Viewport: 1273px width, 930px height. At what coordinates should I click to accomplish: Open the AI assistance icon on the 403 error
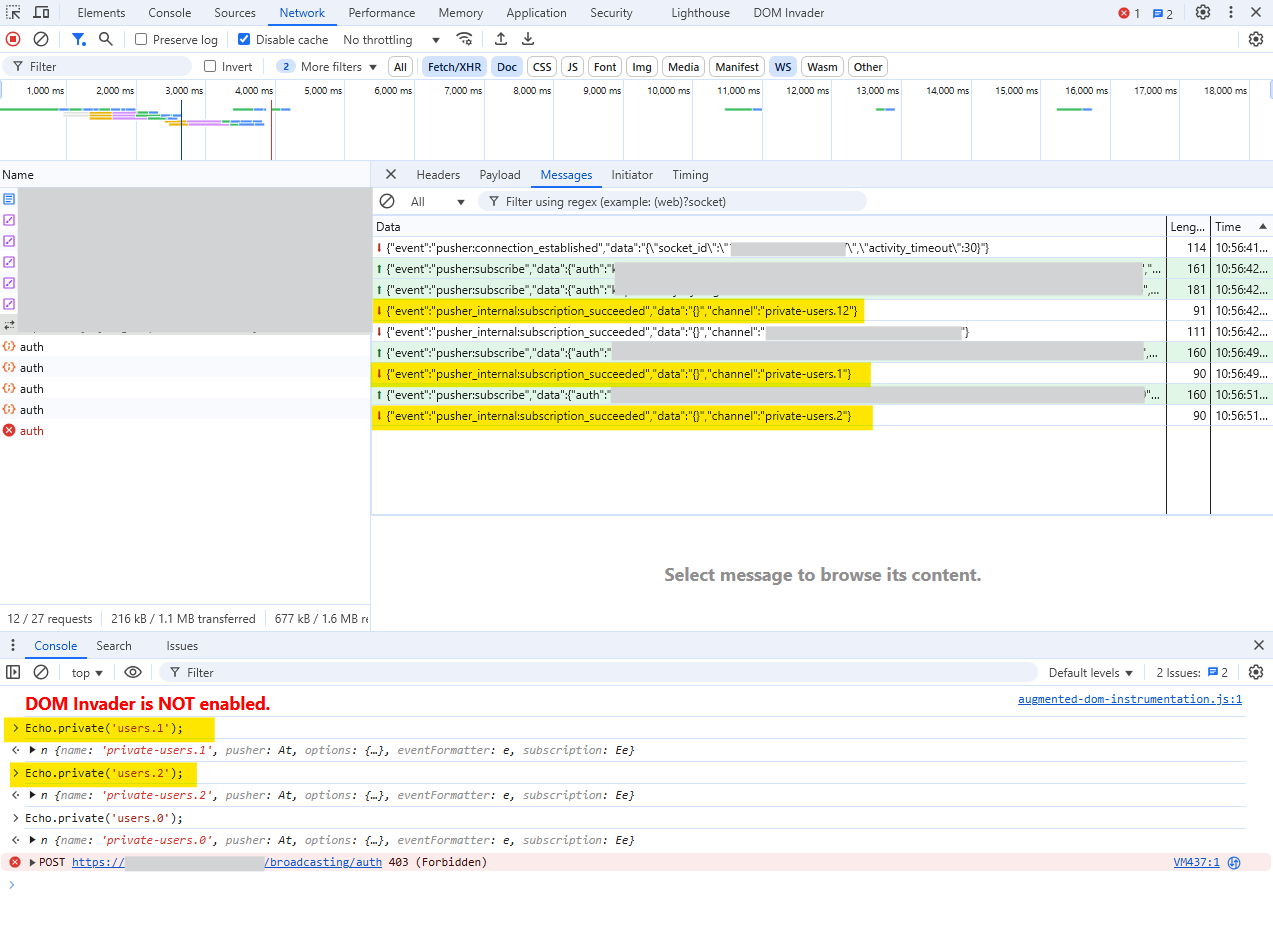pos(1234,862)
